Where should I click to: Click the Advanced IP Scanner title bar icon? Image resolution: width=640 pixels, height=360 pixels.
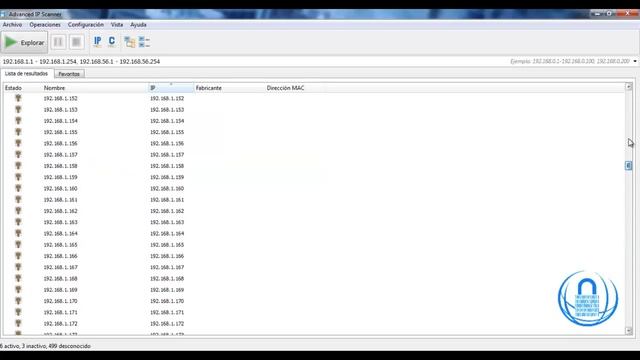click(3, 14)
